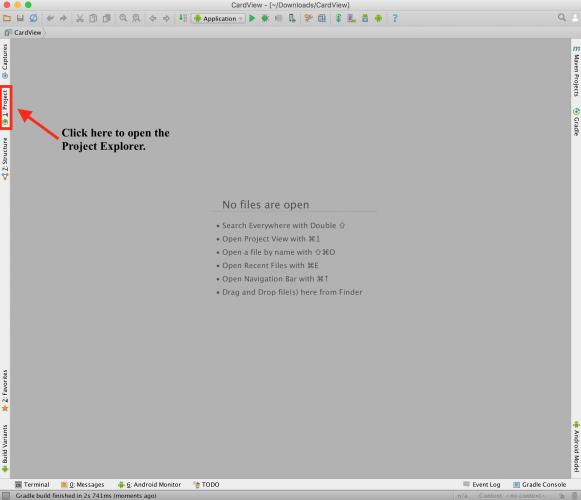Open the 0: Messages tool window
Screen dimensions: 581x500
click(x=83, y=484)
